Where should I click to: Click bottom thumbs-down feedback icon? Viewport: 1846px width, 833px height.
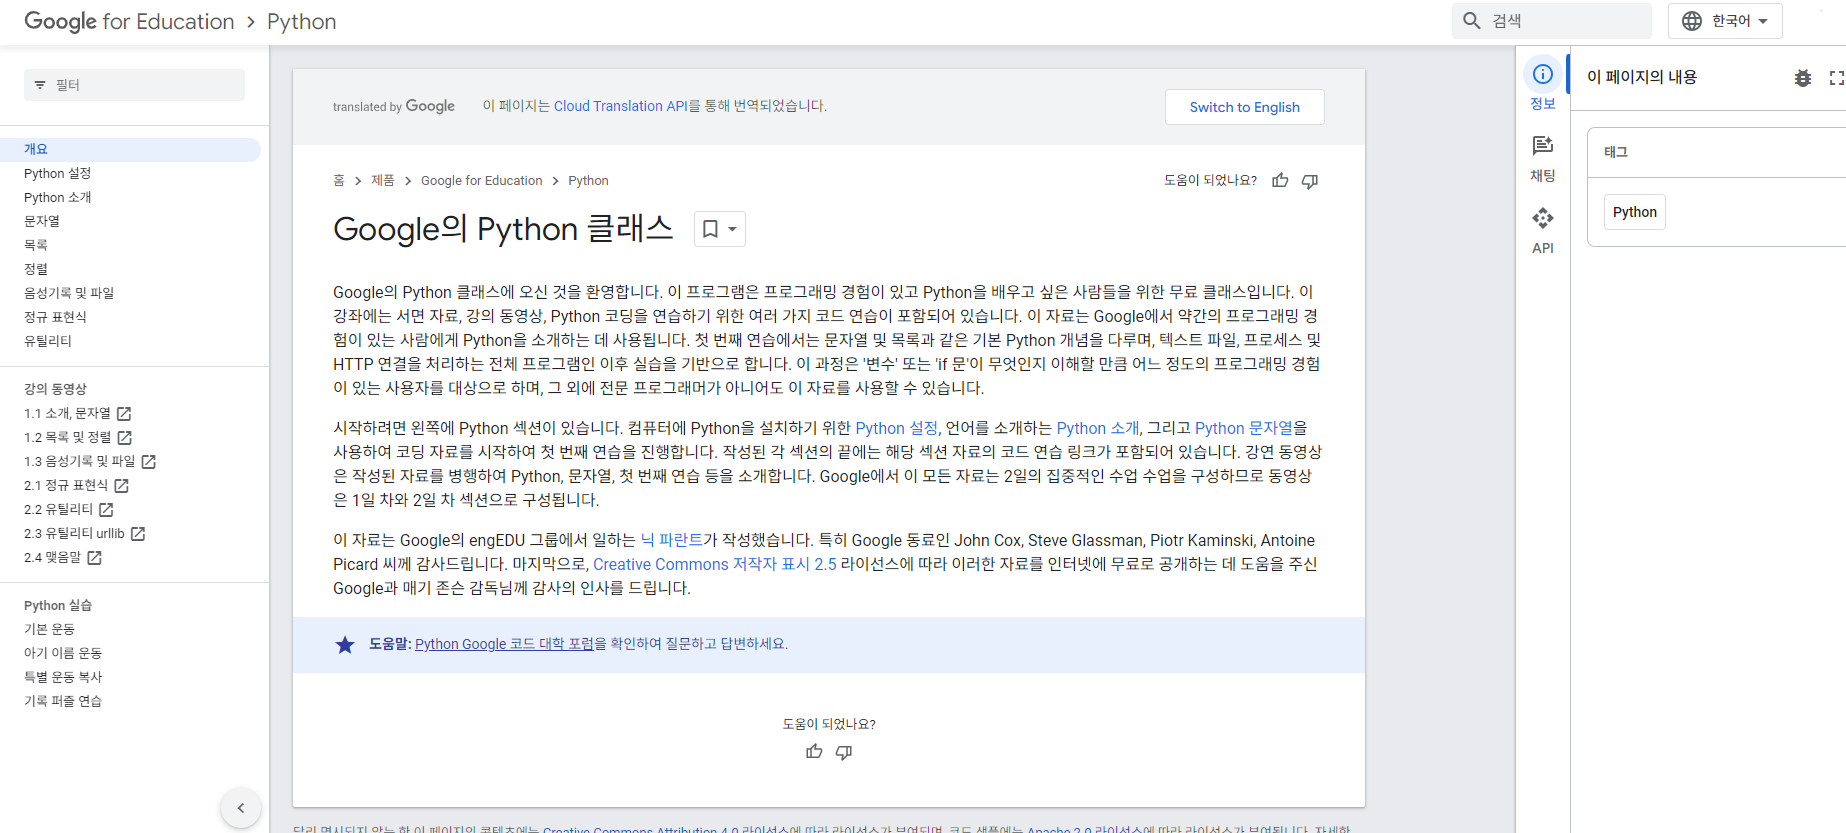(844, 752)
